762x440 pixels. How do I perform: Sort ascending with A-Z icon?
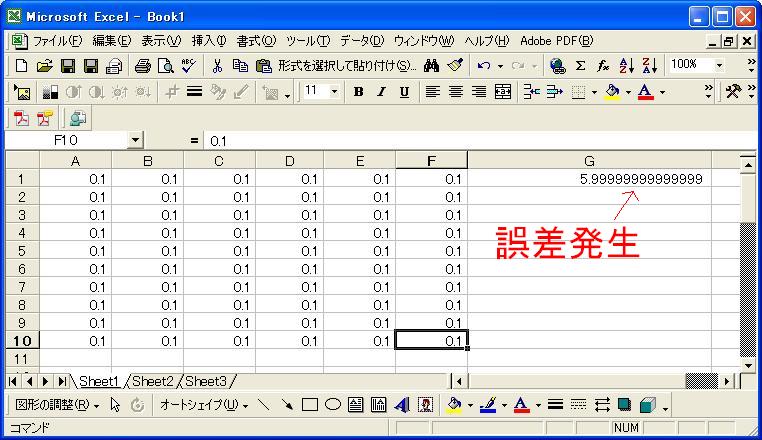click(626, 65)
